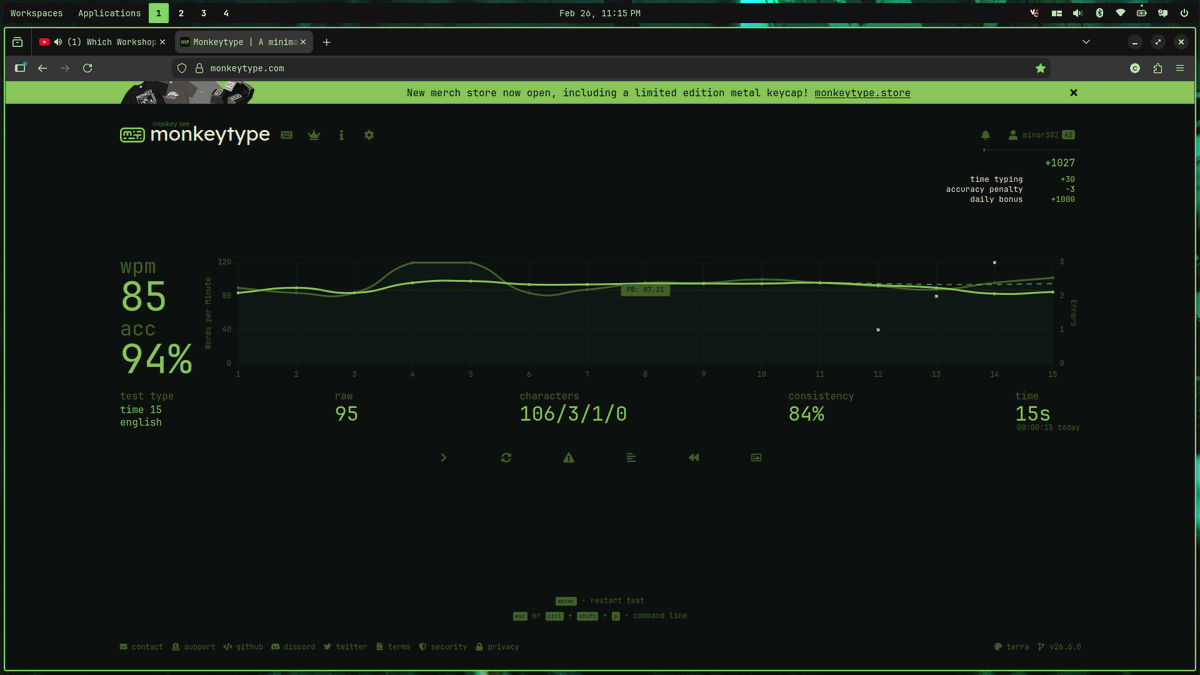The image size is (1200, 675).
Task: Open privacy link in footer
Action: 497,647
